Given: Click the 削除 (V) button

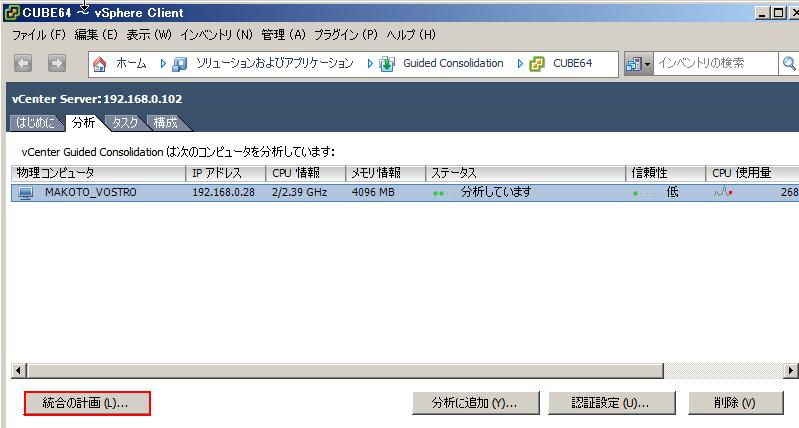Looking at the screenshot, I should [x=735, y=403].
